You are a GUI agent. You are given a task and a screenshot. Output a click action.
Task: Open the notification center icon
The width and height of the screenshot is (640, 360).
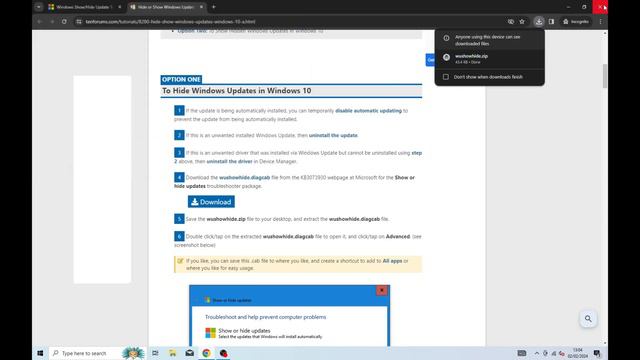pyautogui.click(x=597, y=353)
